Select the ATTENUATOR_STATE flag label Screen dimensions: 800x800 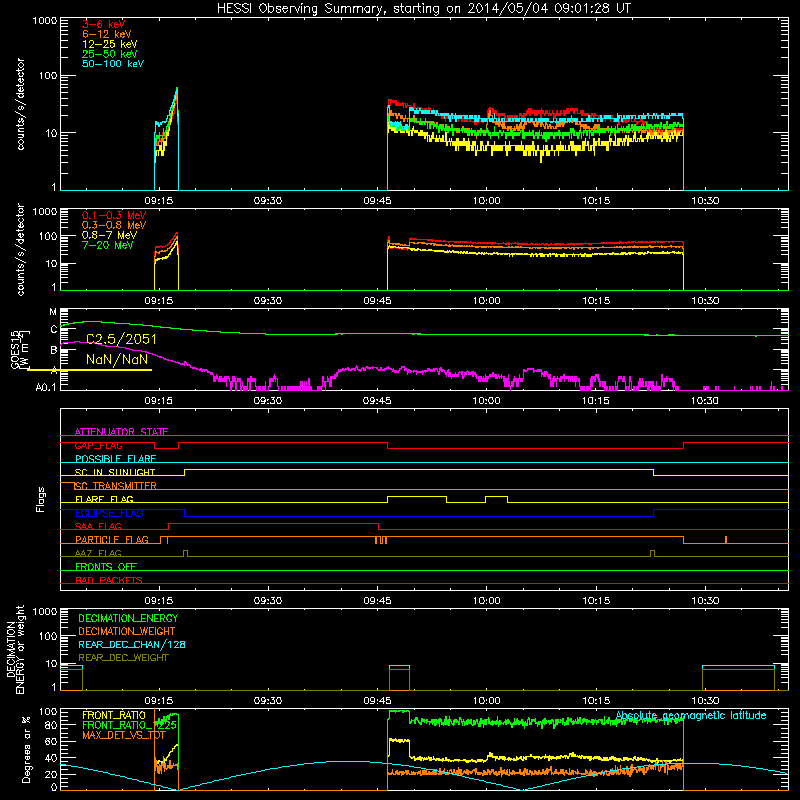click(121, 432)
